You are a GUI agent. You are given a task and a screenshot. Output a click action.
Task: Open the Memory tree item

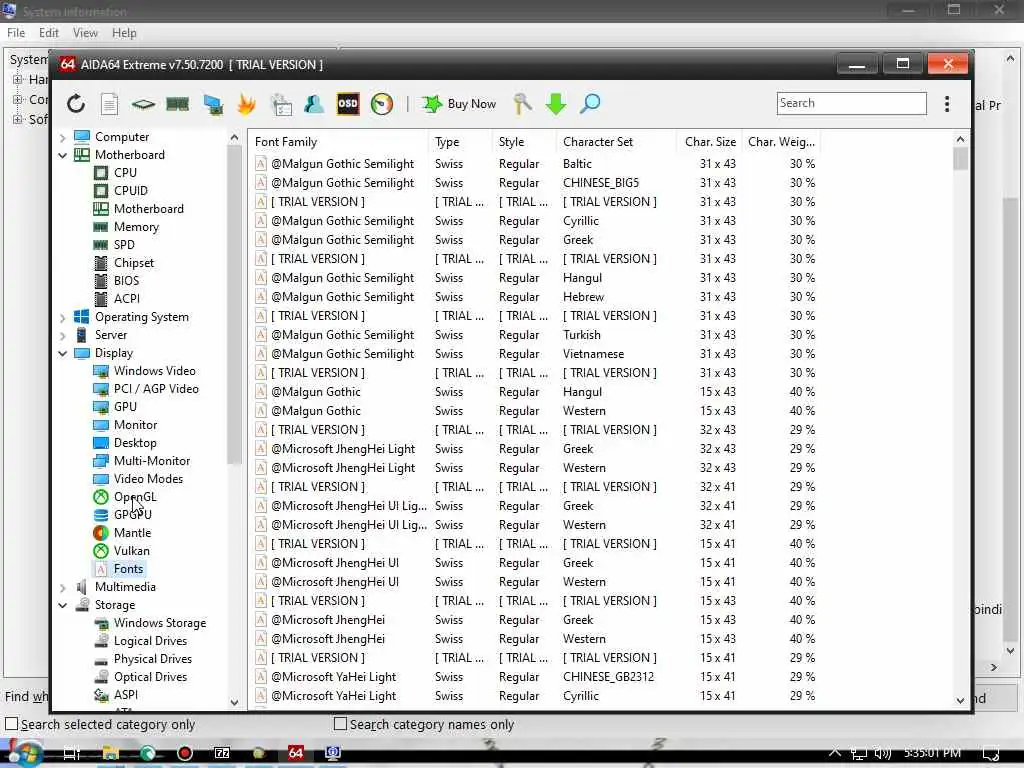136,227
